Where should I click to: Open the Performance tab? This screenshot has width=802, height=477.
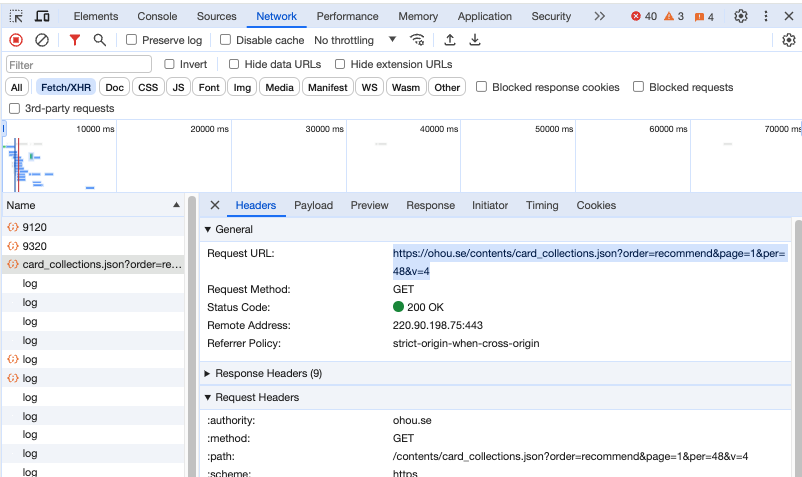pos(347,16)
